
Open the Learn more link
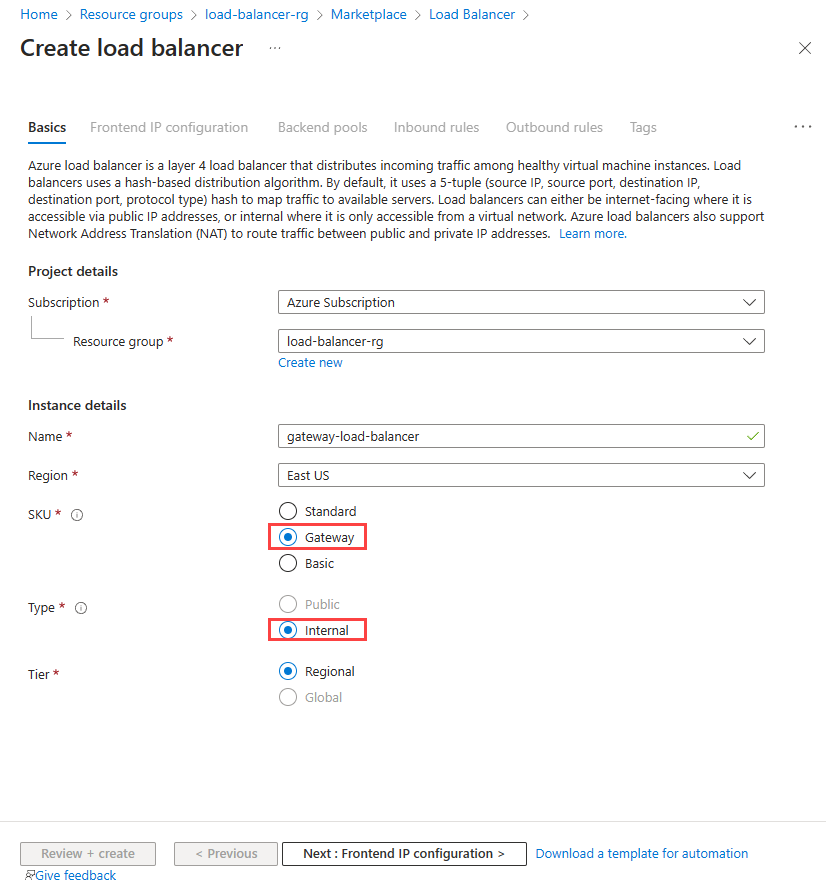click(x=591, y=232)
